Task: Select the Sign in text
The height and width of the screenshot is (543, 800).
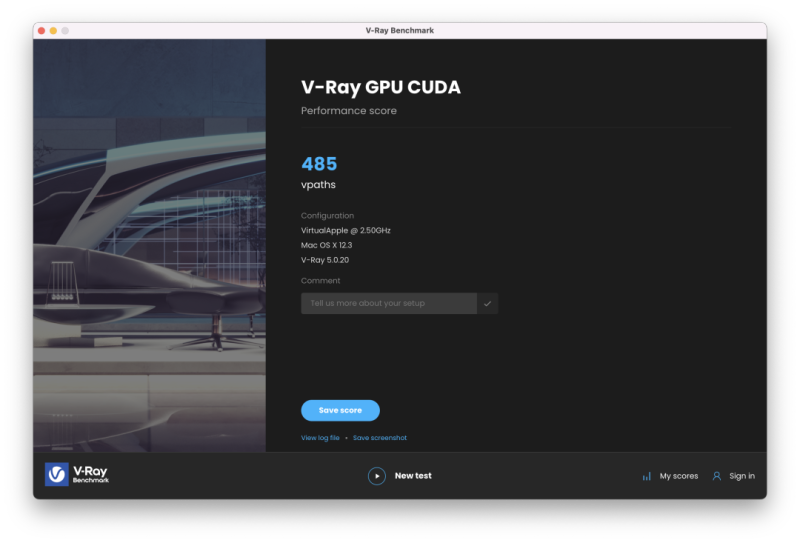Action: click(742, 476)
